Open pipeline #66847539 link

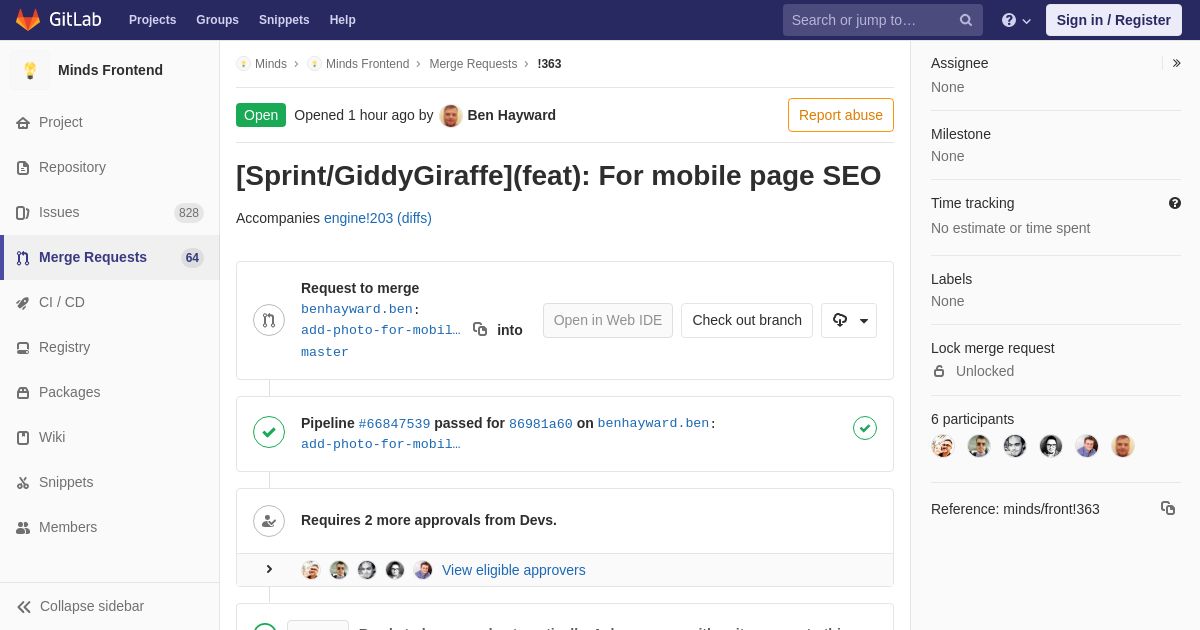[x=394, y=424]
